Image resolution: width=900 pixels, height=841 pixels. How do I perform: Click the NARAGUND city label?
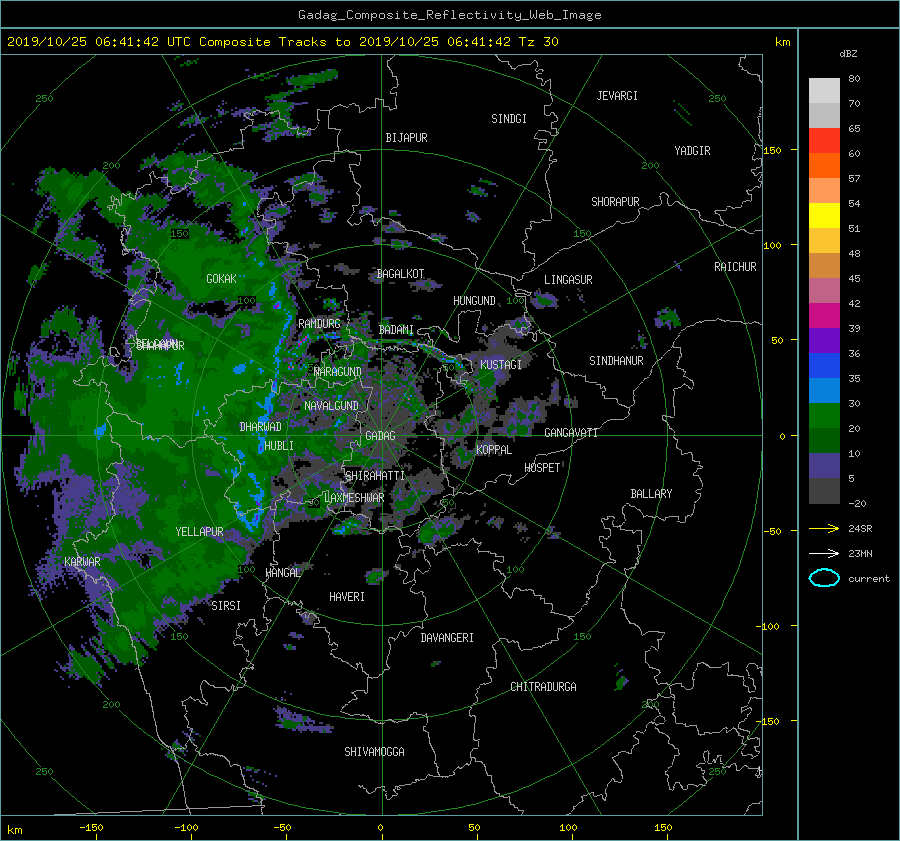338,372
